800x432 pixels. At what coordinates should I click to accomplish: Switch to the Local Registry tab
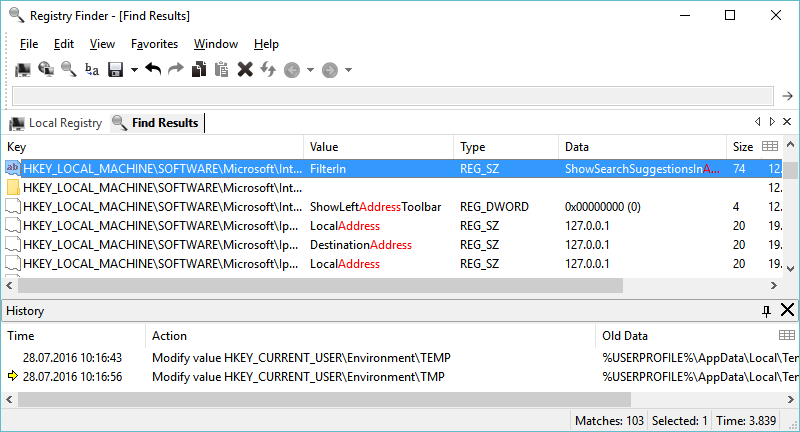[56, 123]
